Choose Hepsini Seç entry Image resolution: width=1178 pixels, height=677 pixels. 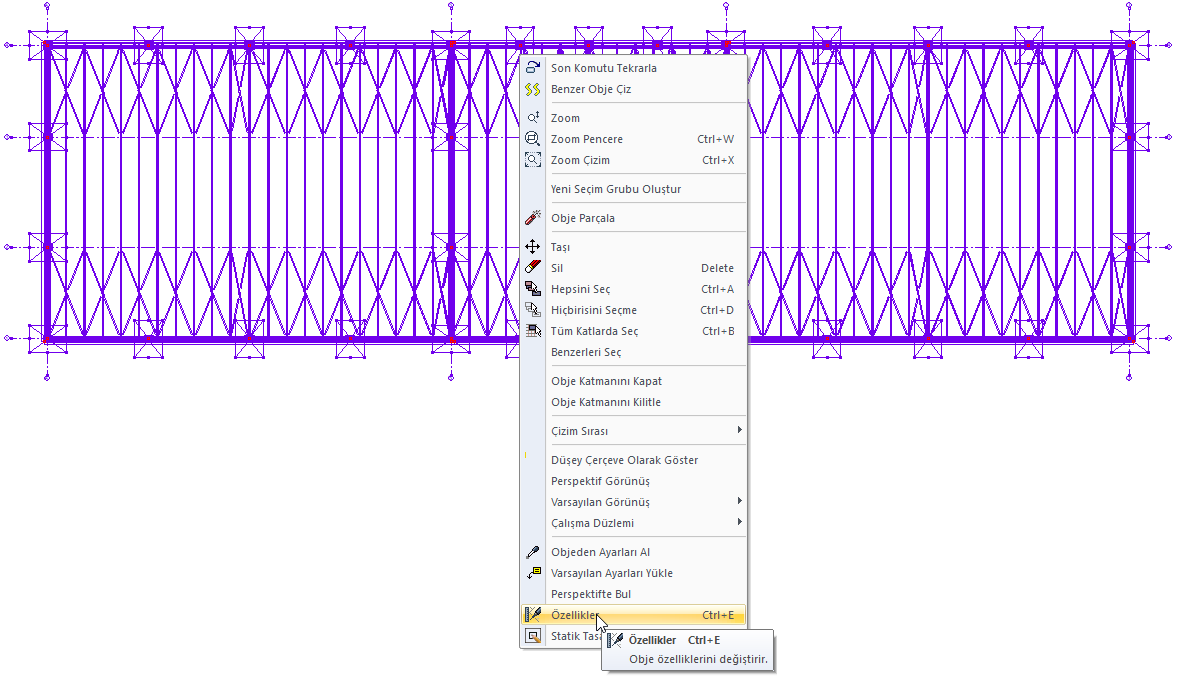click(x=633, y=289)
